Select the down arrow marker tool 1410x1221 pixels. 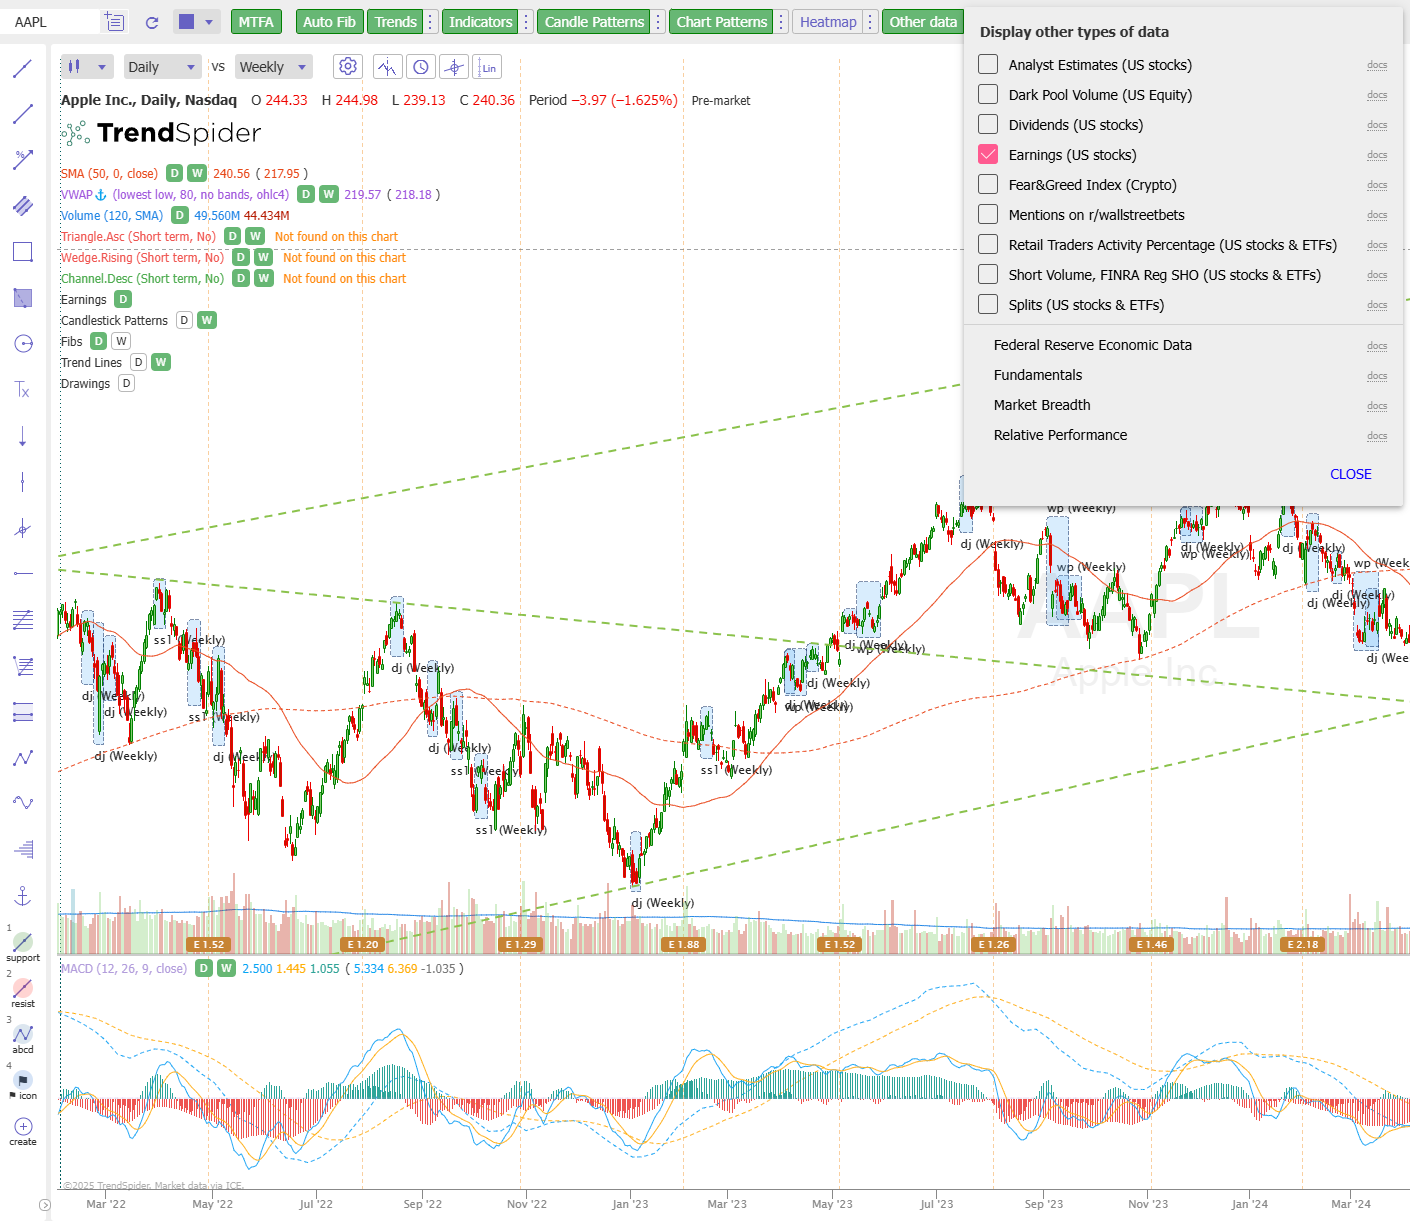pos(23,436)
